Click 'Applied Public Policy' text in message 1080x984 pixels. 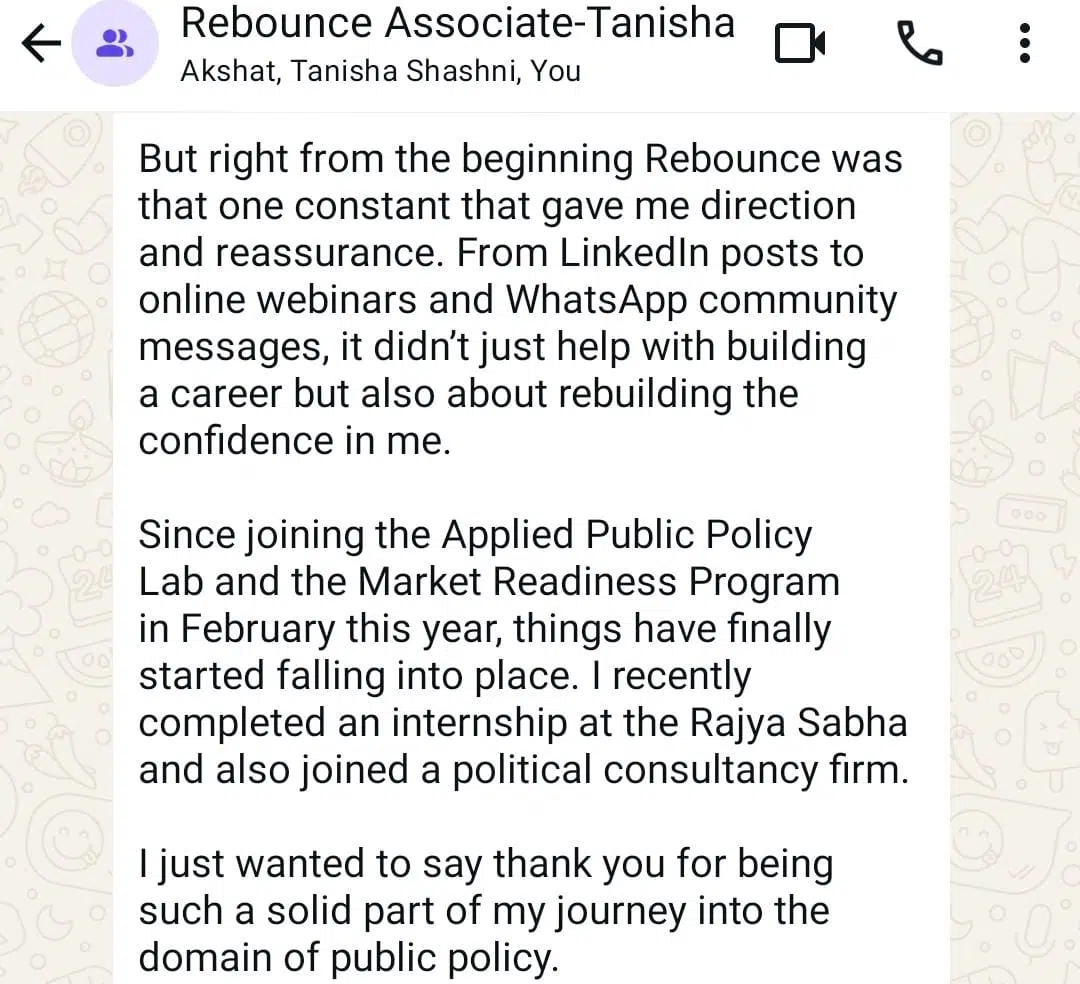pyautogui.click(x=627, y=536)
